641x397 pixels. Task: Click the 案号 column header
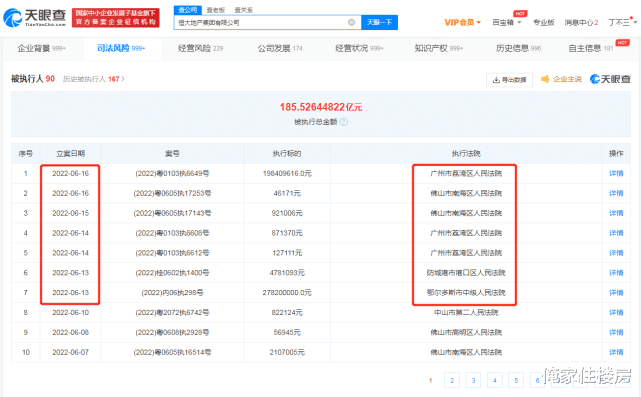click(172, 153)
